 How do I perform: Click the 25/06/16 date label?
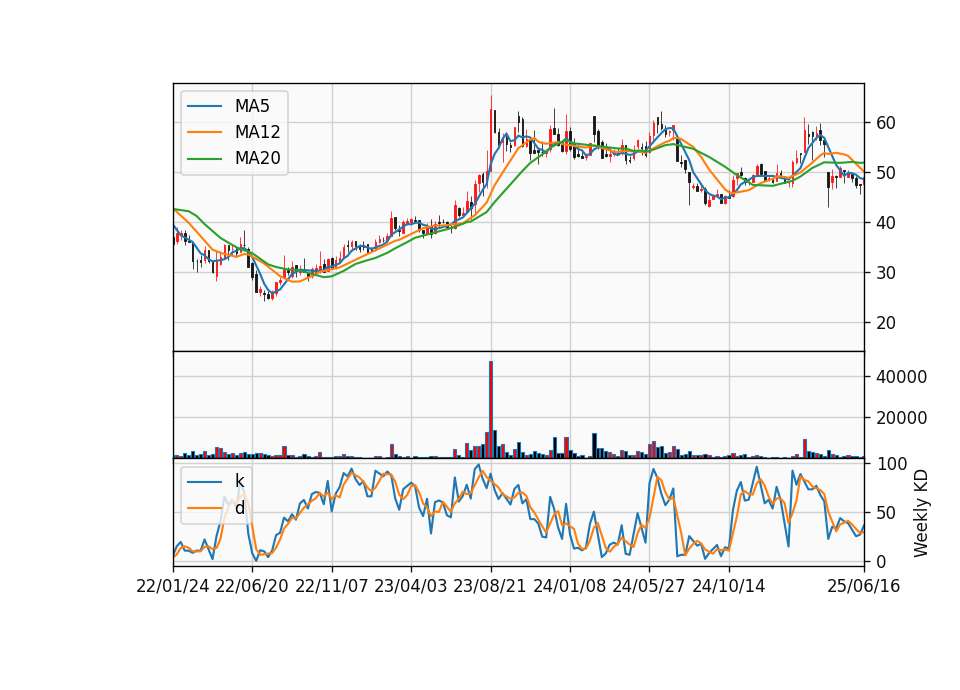864,586
